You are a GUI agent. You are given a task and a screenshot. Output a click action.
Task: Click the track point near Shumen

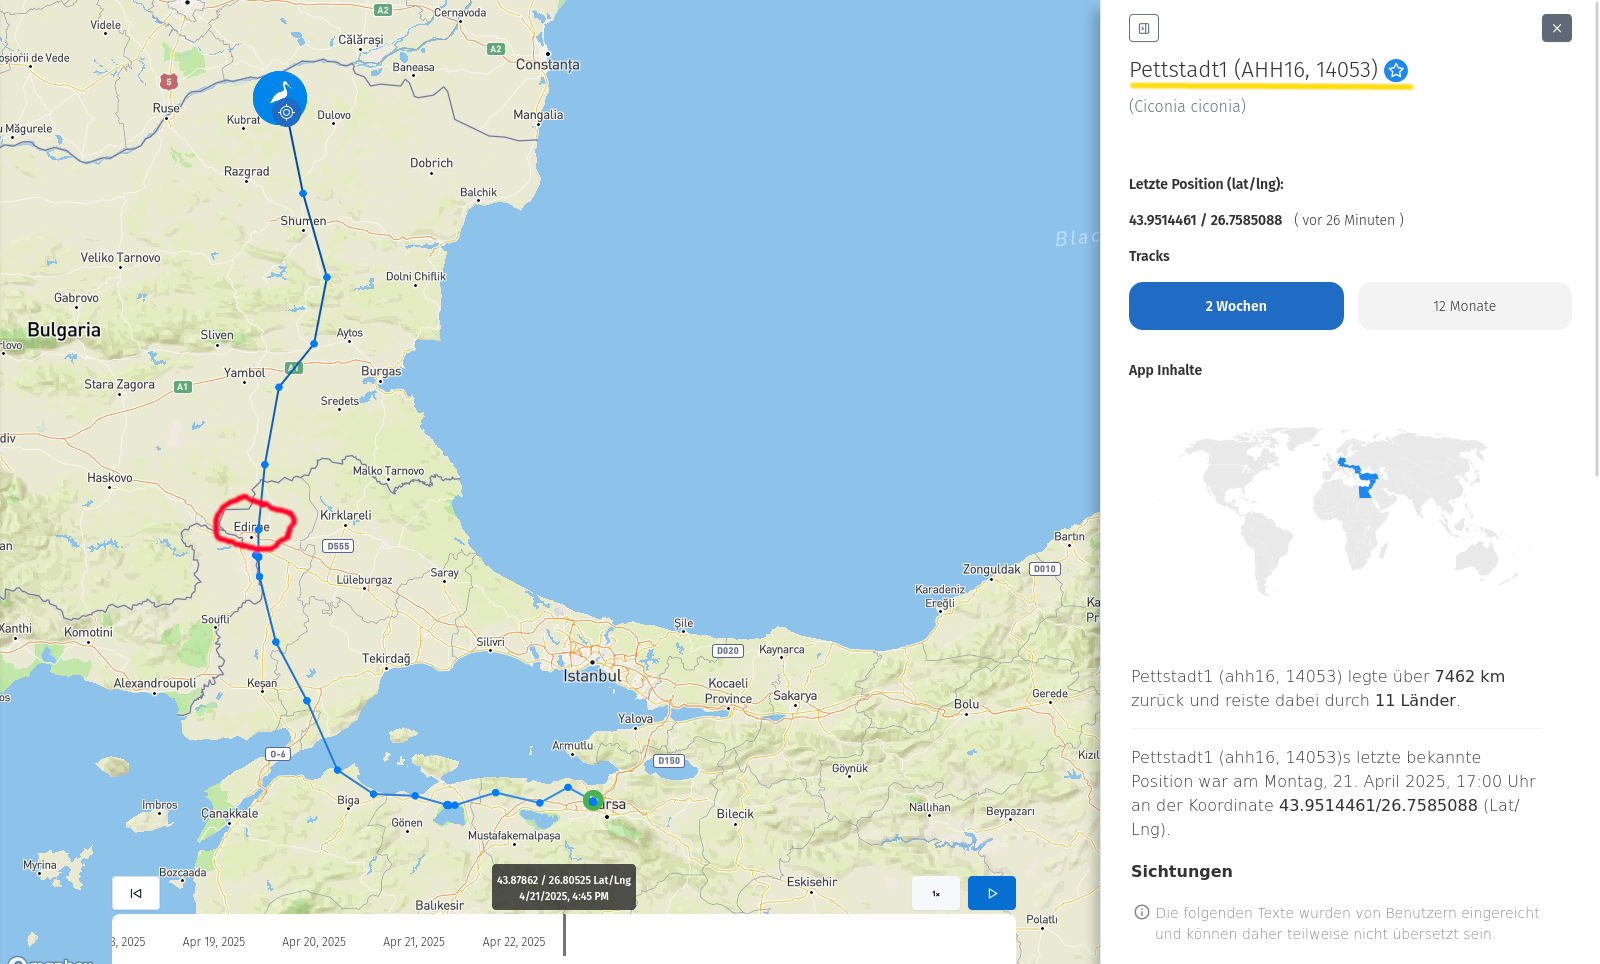(303, 193)
